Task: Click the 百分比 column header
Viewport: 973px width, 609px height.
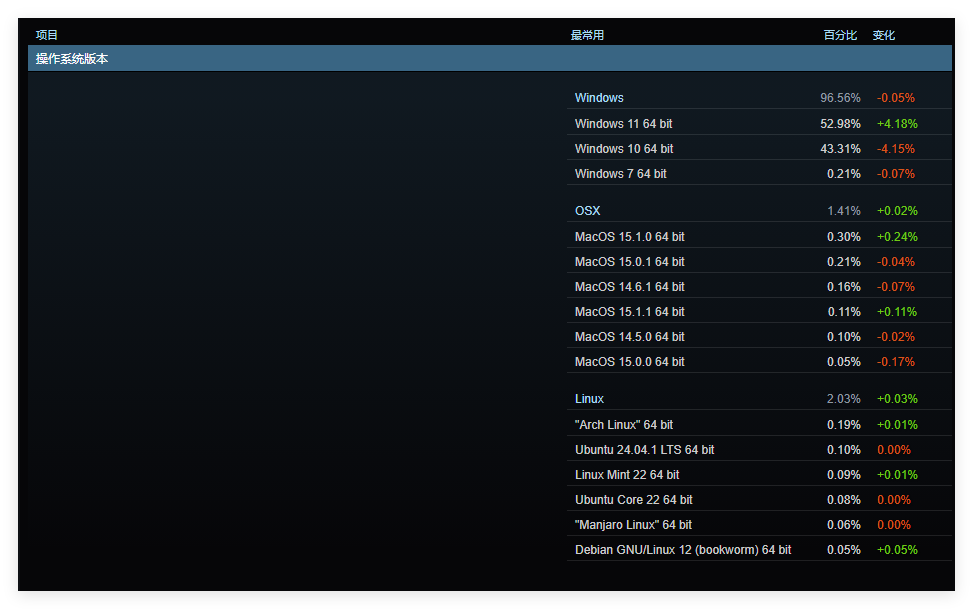Action: point(840,35)
